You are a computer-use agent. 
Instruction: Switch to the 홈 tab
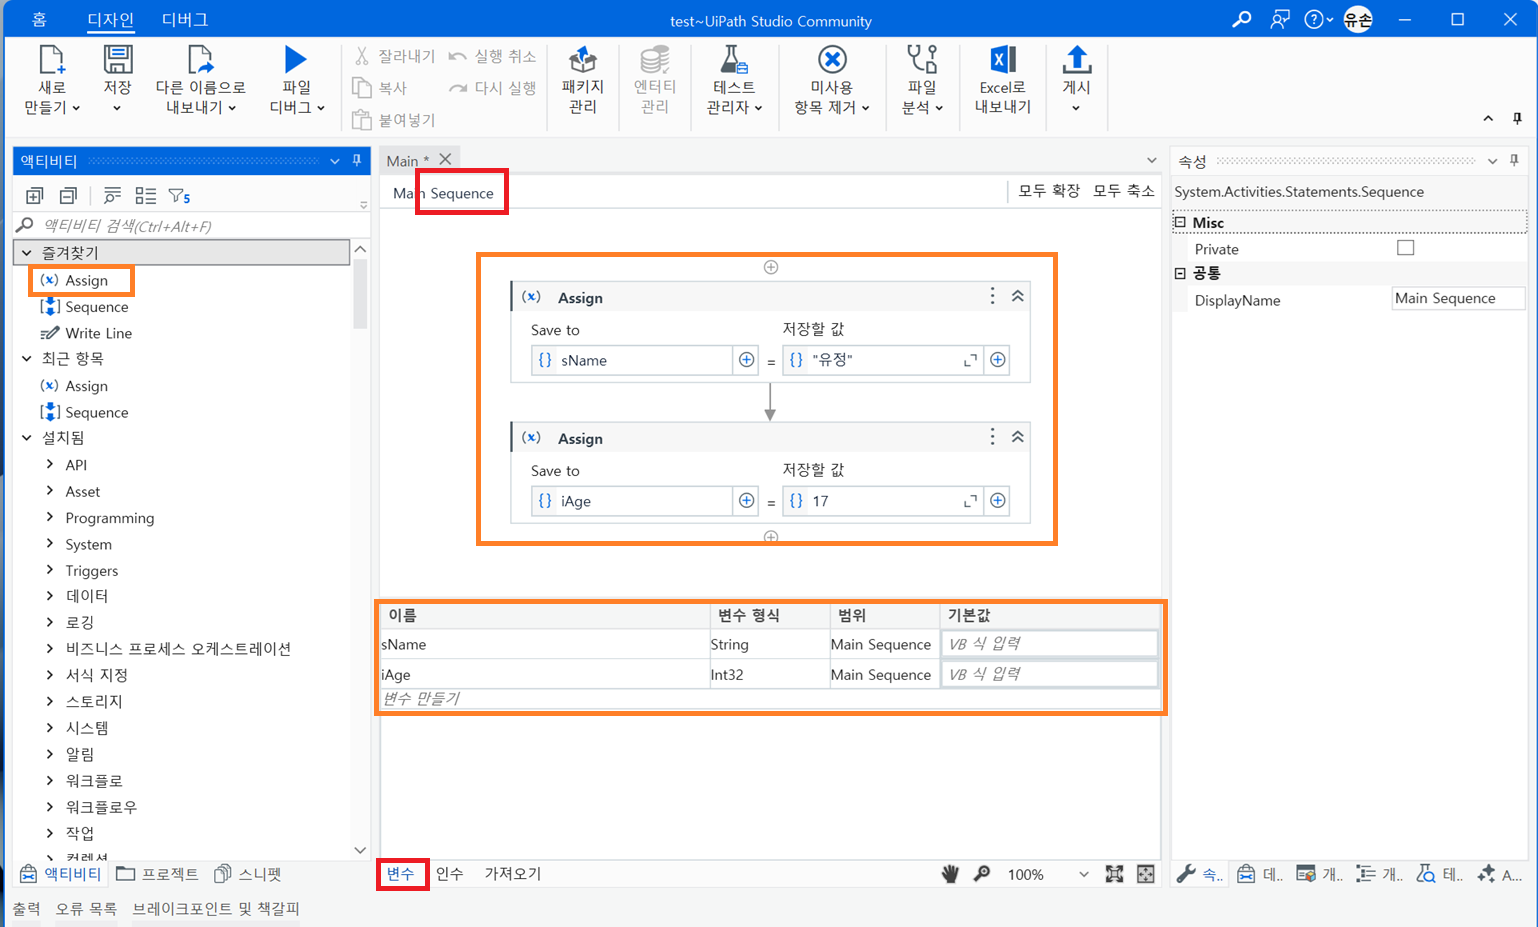coord(39,20)
